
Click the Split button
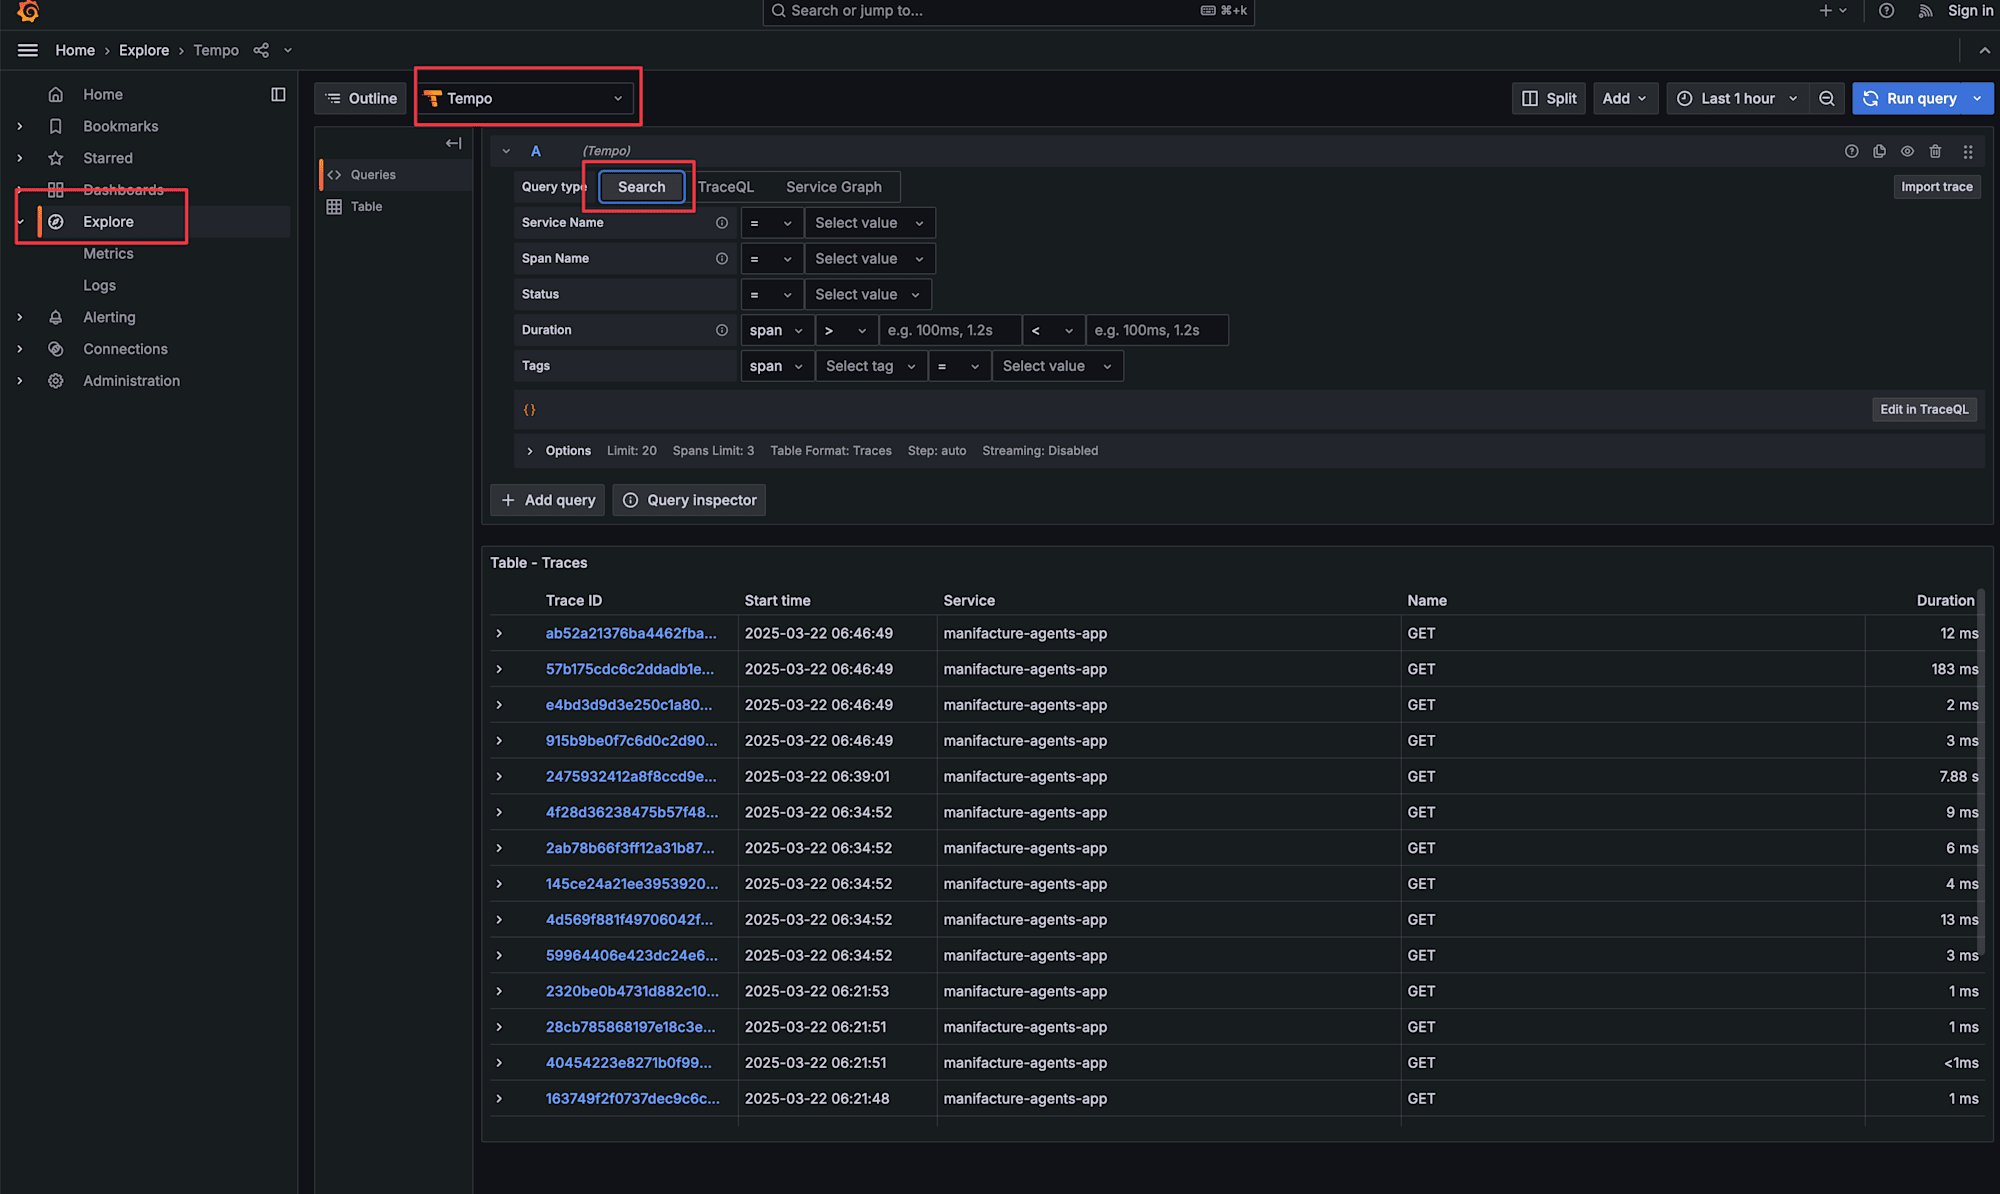[1549, 98]
